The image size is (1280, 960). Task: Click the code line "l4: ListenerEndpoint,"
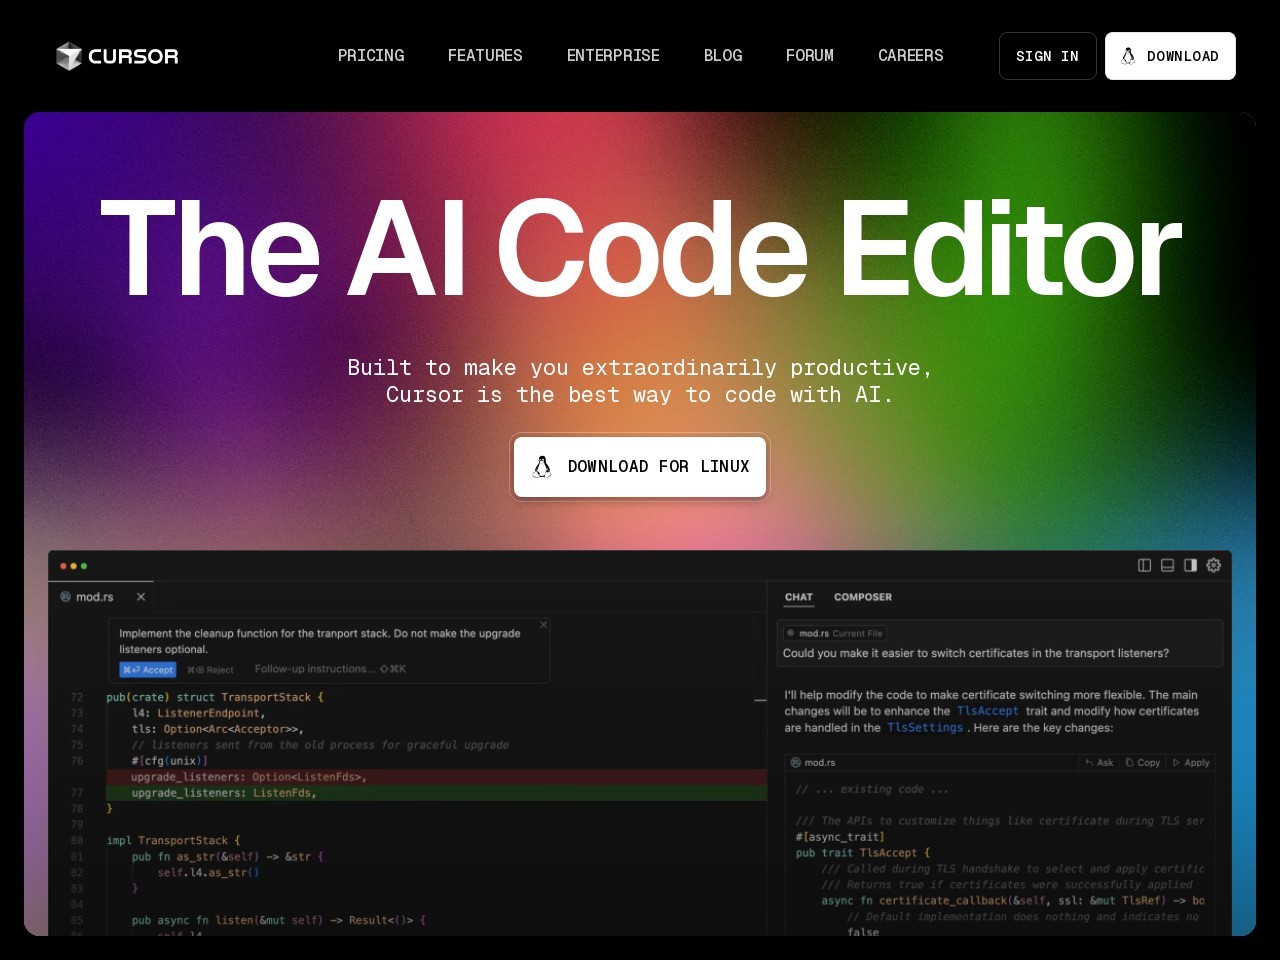point(198,713)
